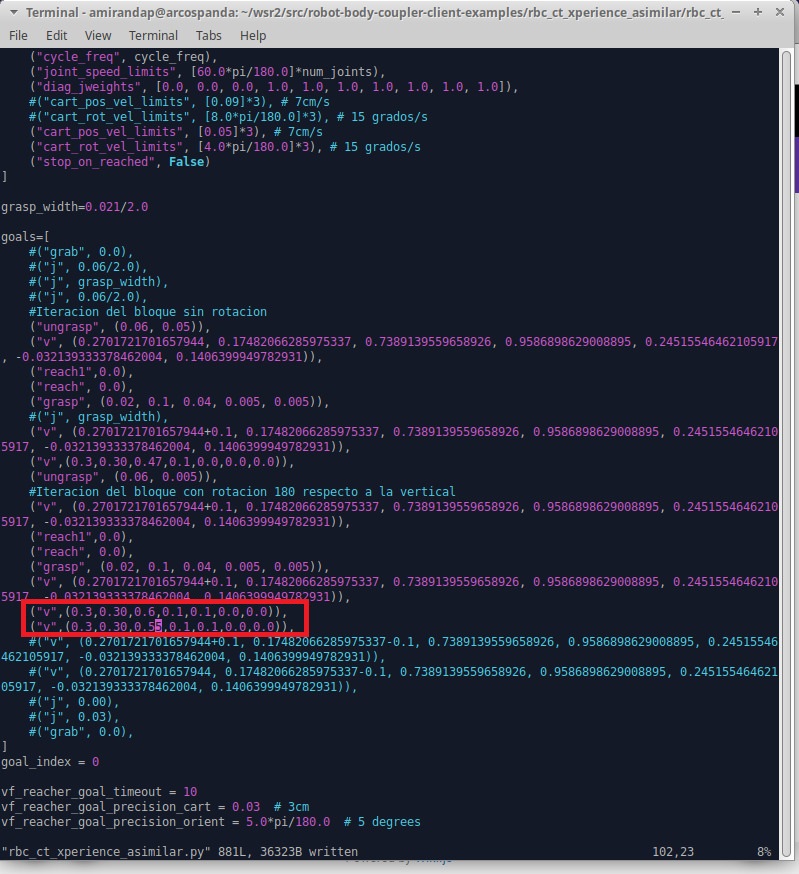The width and height of the screenshot is (799, 874).
Task: Open the Terminal menu
Action: (x=153, y=35)
